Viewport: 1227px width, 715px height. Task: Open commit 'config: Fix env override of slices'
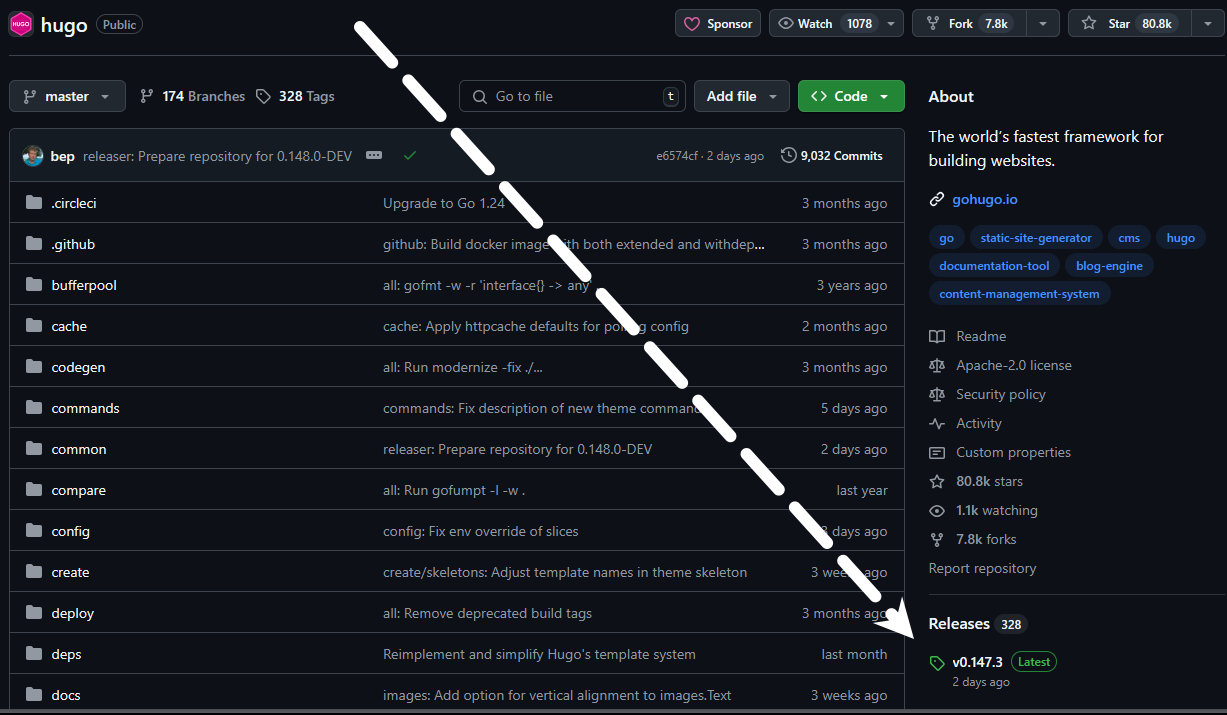click(x=481, y=531)
